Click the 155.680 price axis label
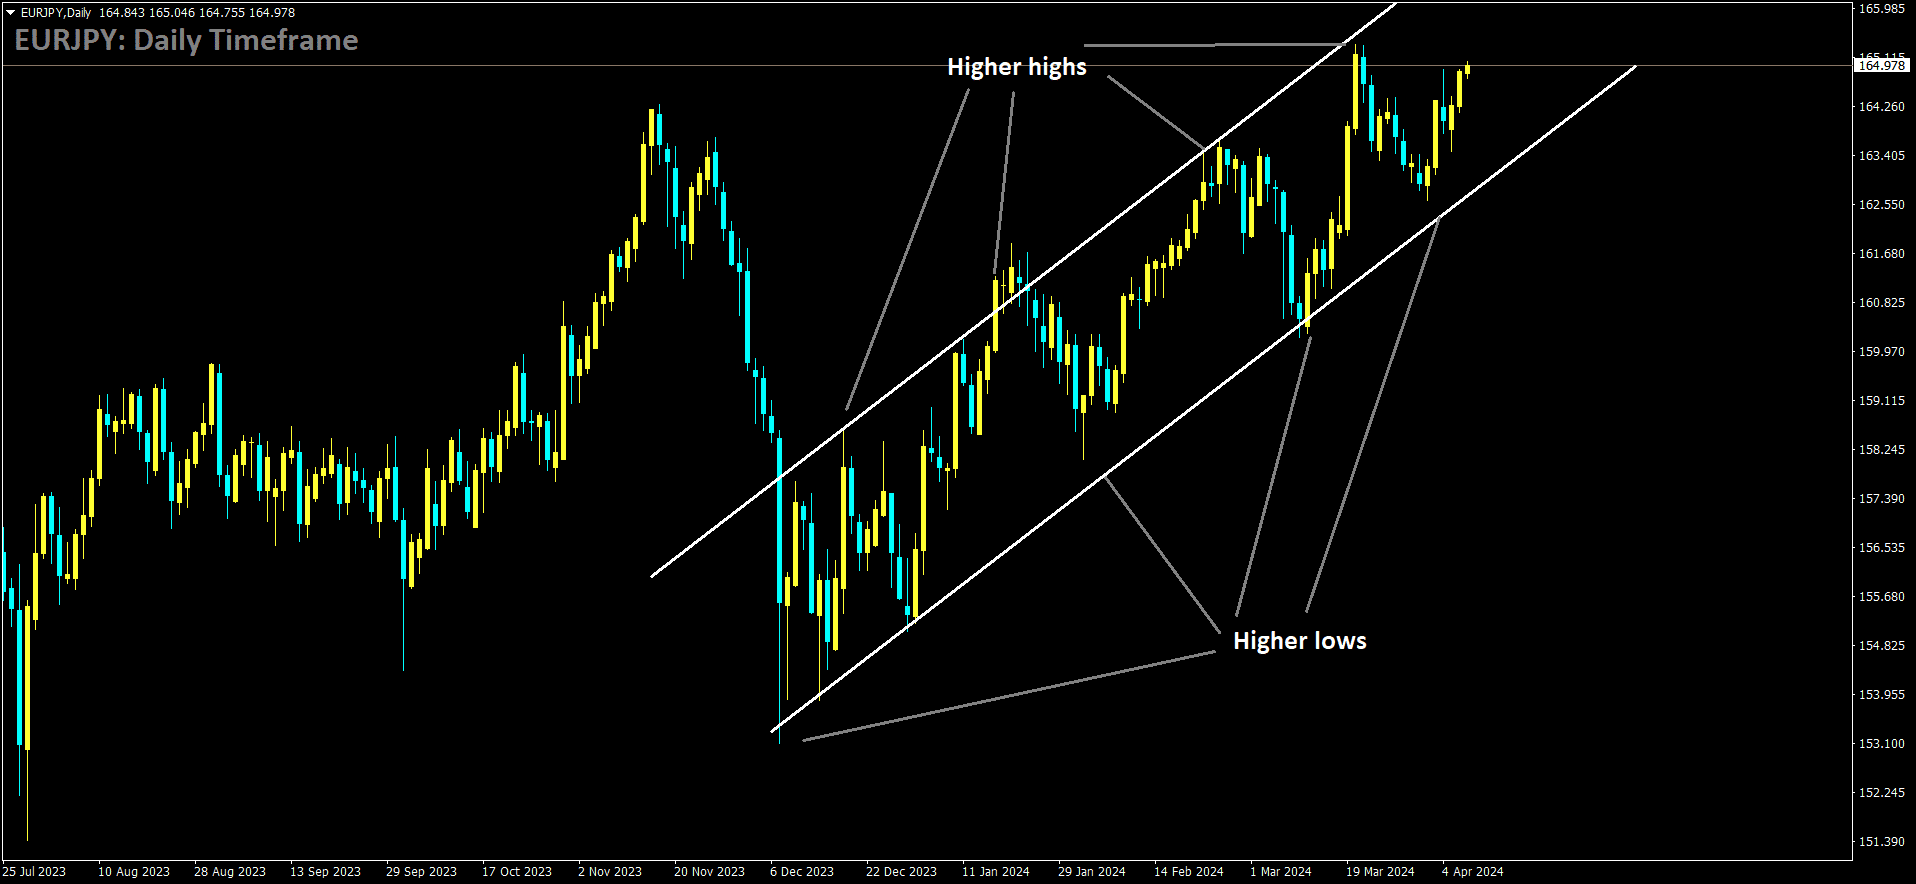 click(1881, 597)
